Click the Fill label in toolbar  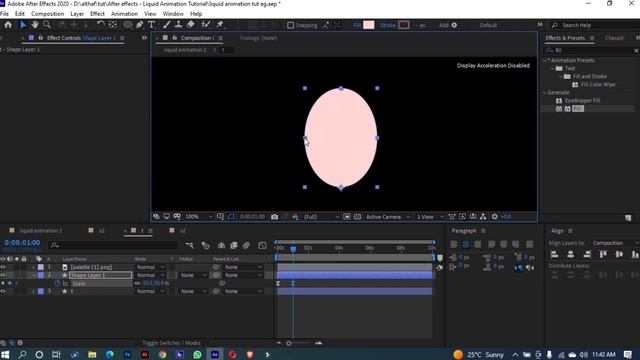pos(357,25)
